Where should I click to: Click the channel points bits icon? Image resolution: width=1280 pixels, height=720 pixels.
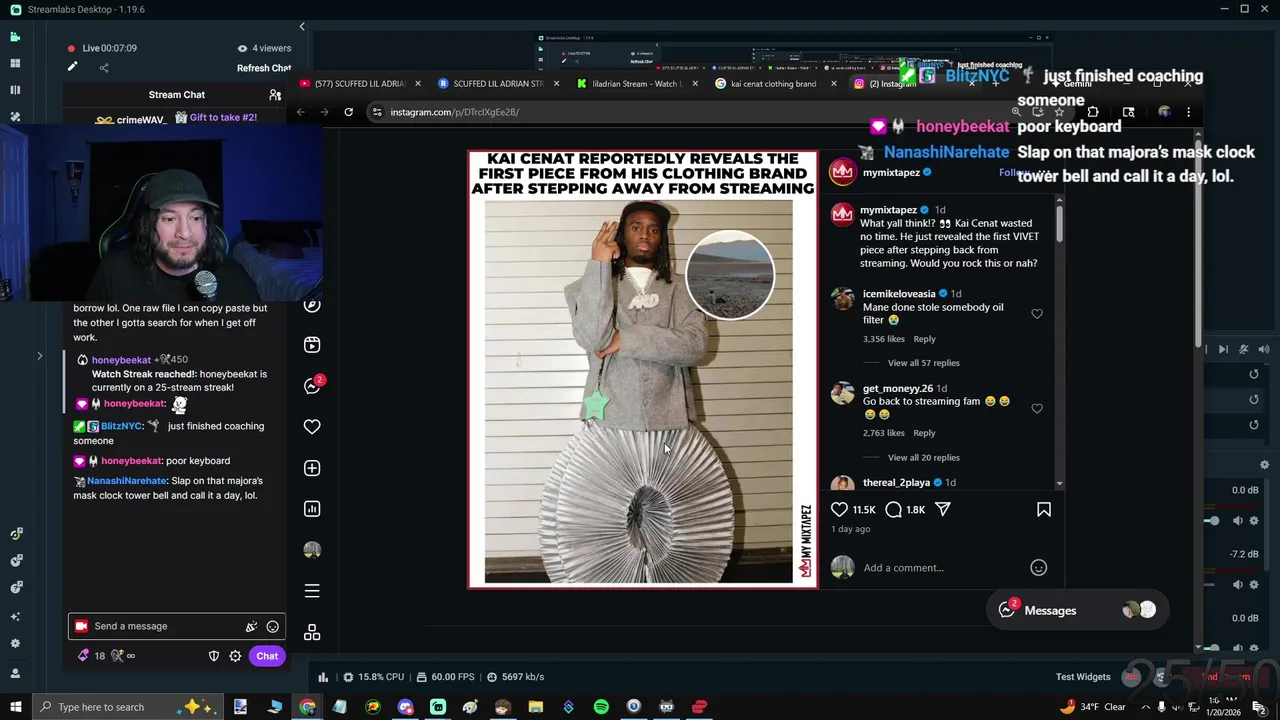[83, 656]
